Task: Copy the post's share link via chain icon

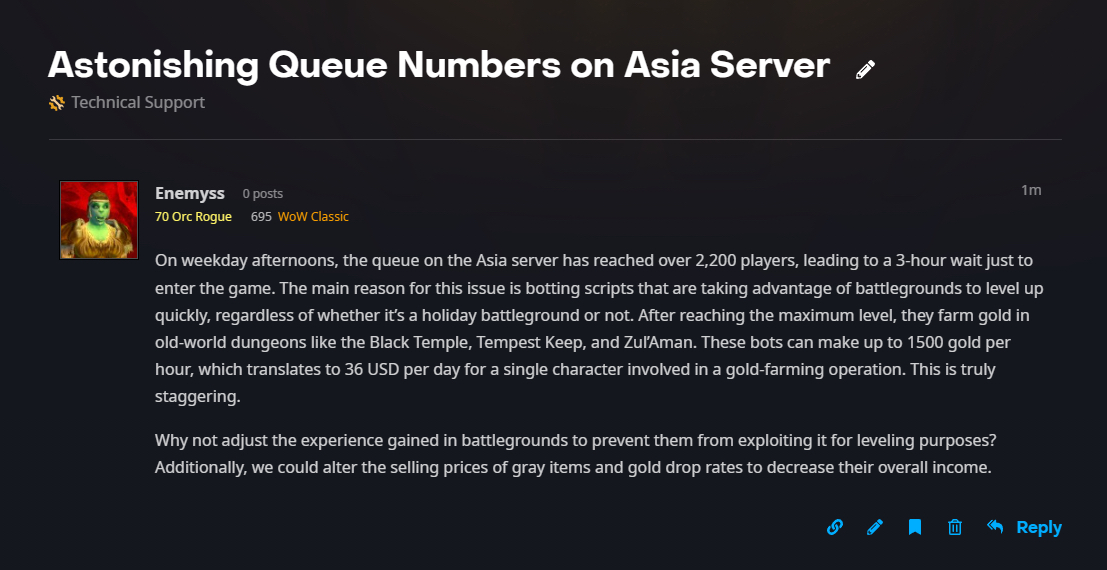Action: coord(835,527)
